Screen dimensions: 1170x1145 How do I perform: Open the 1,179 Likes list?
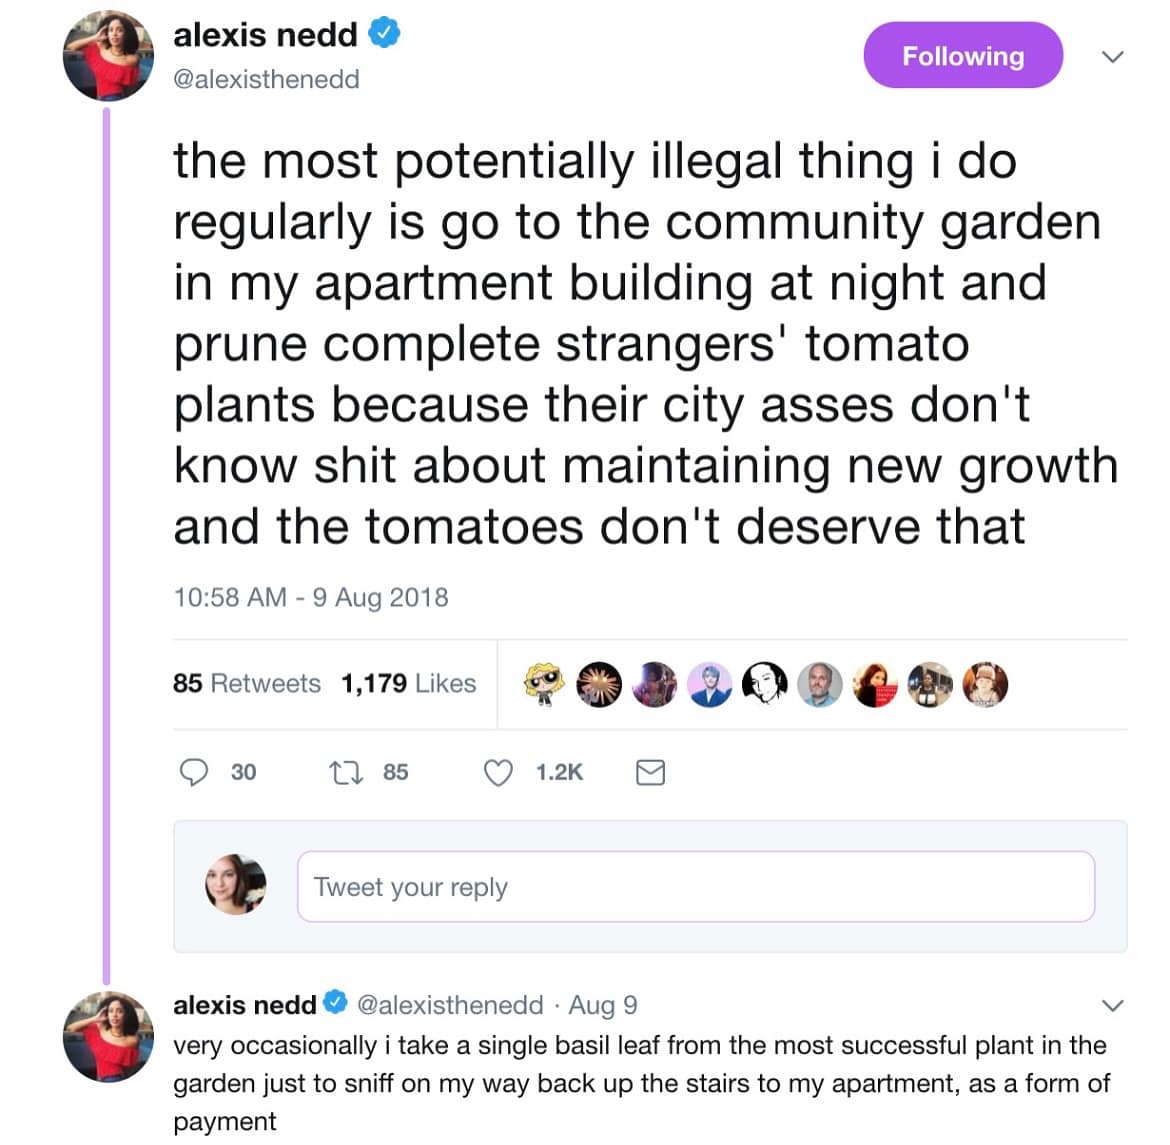(408, 683)
